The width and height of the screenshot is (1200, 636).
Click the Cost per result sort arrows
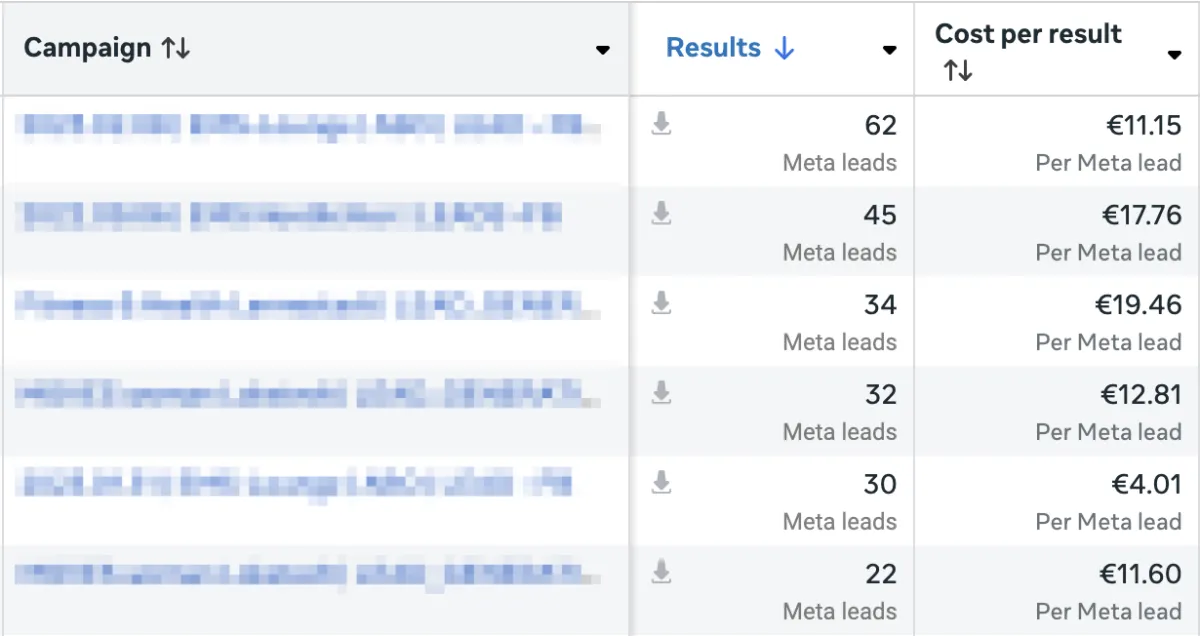point(957,71)
